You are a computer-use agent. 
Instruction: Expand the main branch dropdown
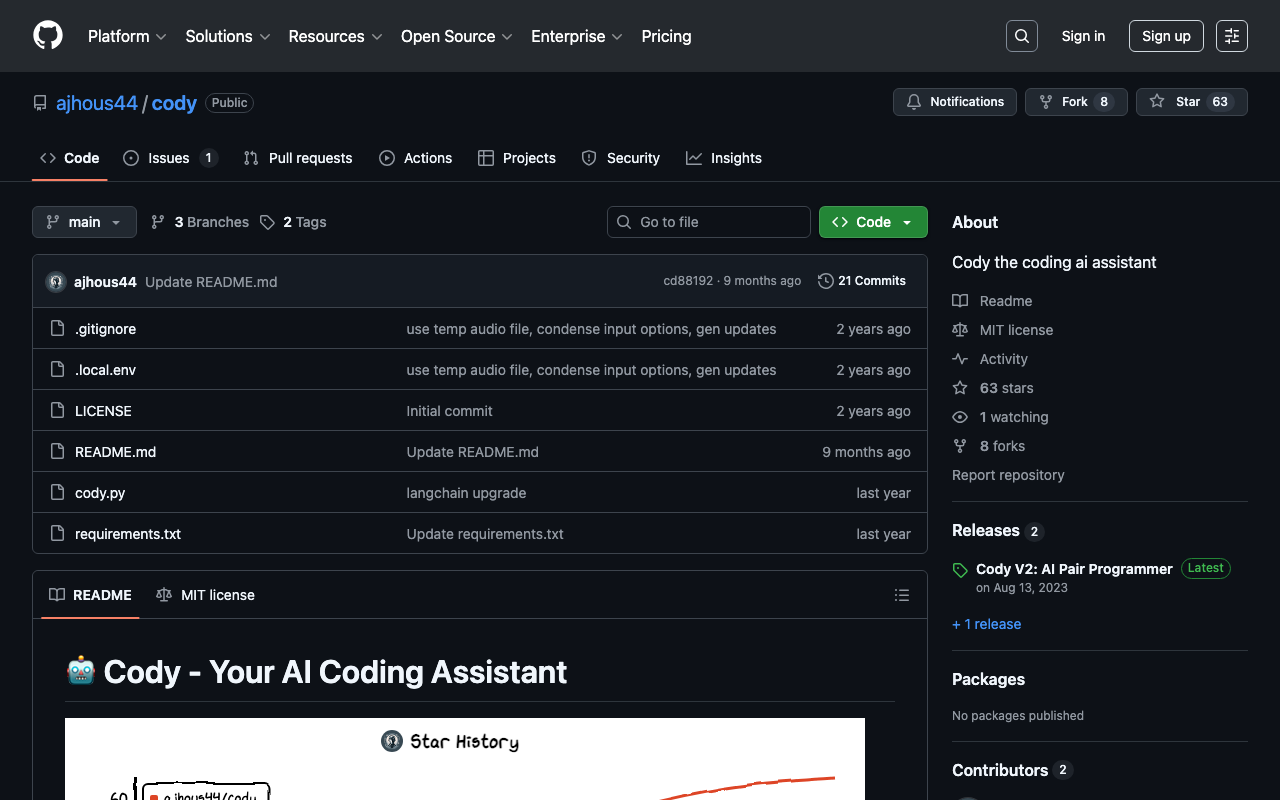[84, 222]
